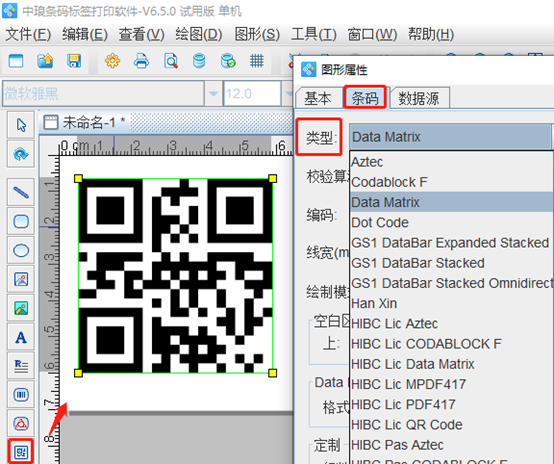Click the printer icon in toolbar

[x=141, y=61]
